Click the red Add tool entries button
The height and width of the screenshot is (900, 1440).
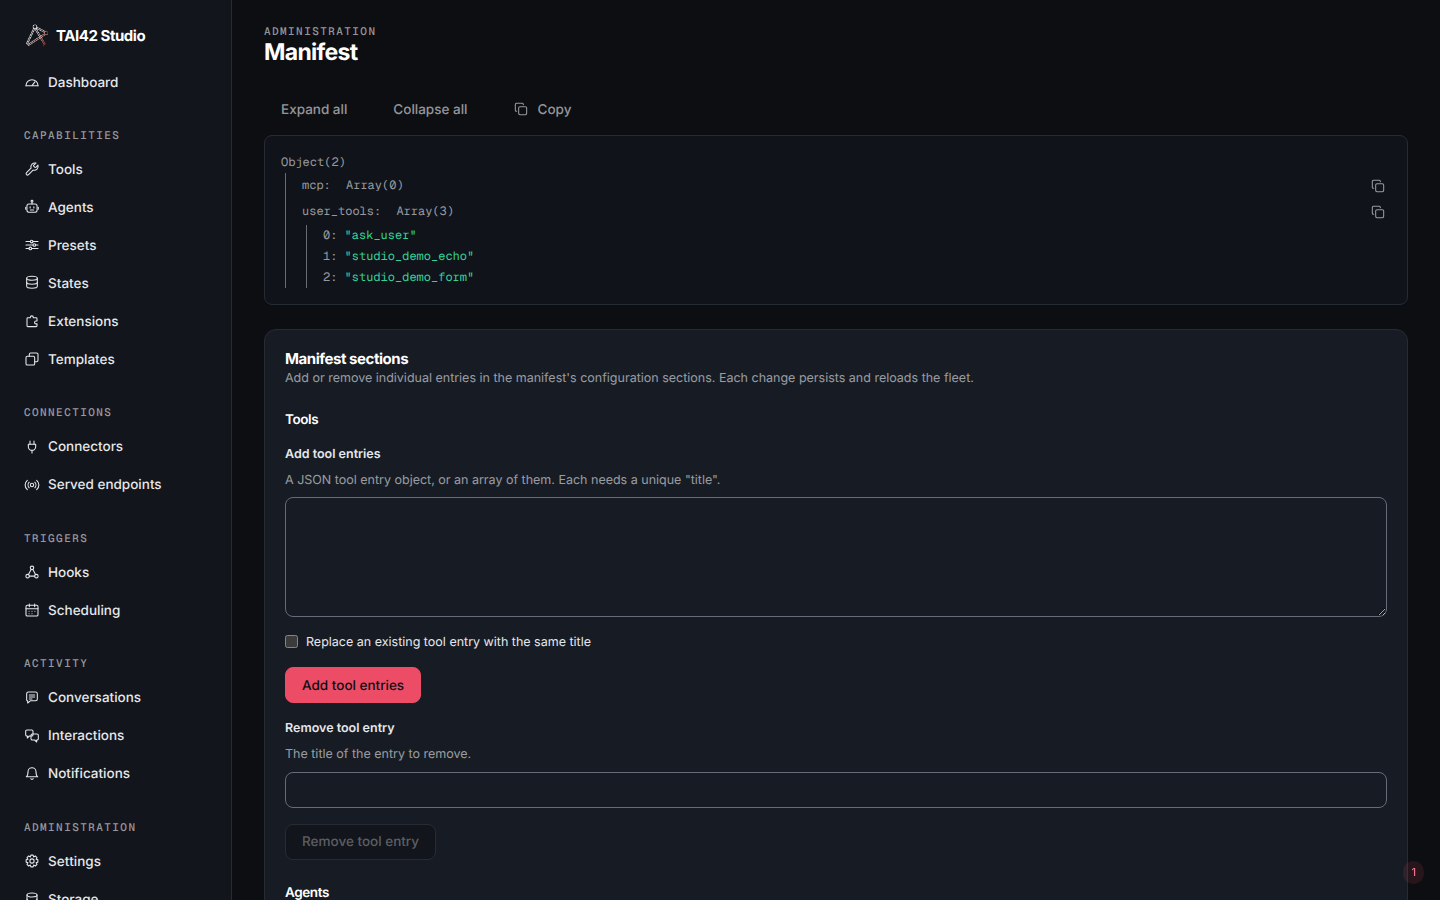pos(353,685)
